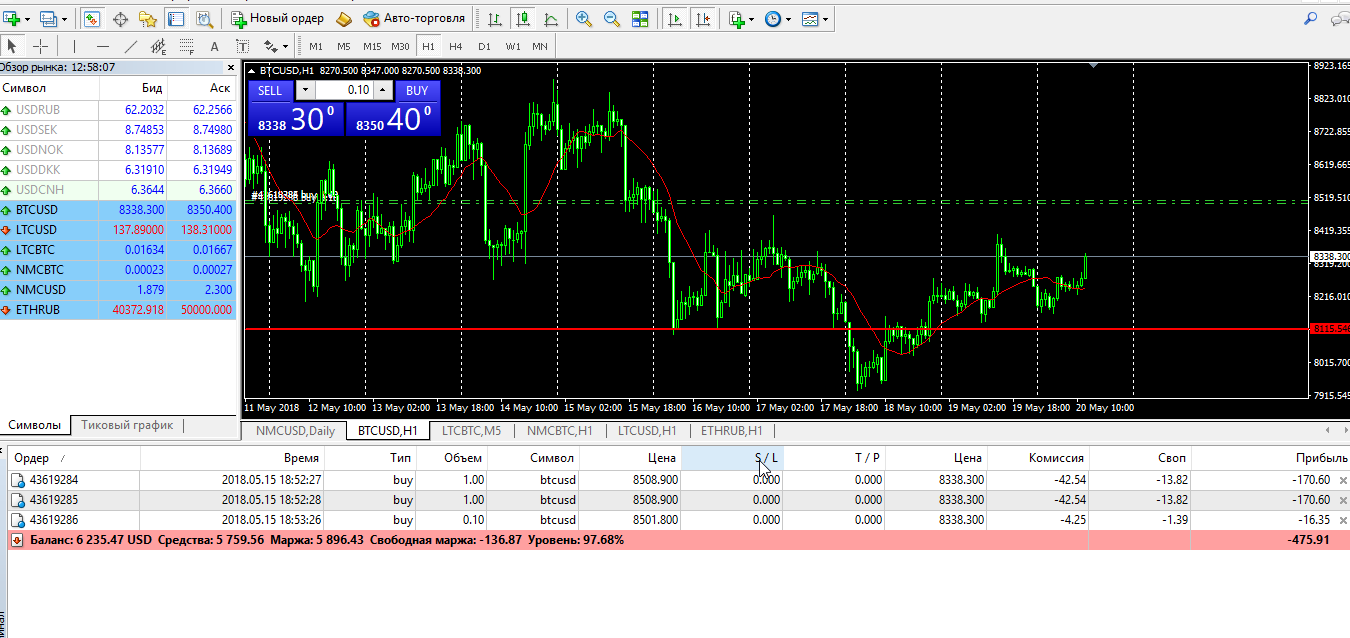The width and height of the screenshot is (1350, 638).
Task: Open the indicators list icon
Action: pos(736,19)
